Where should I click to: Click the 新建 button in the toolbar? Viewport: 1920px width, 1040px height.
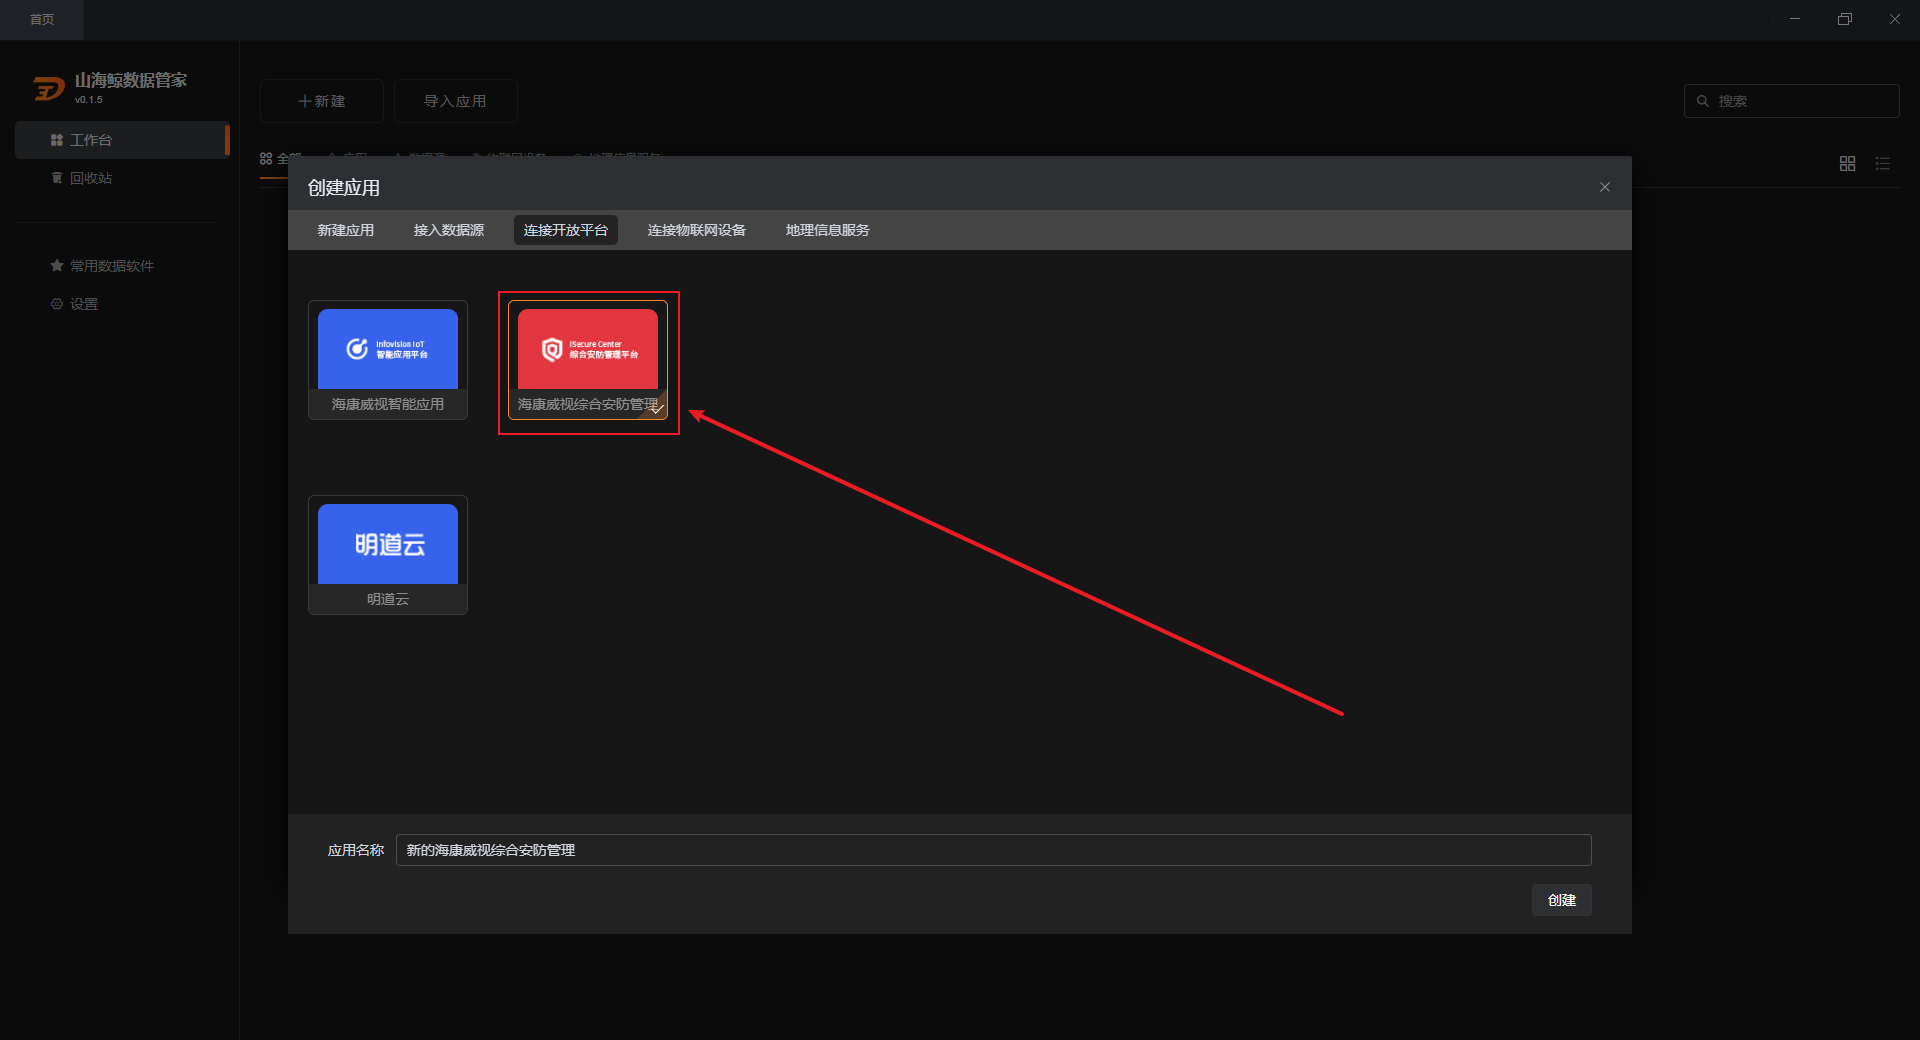click(322, 101)
